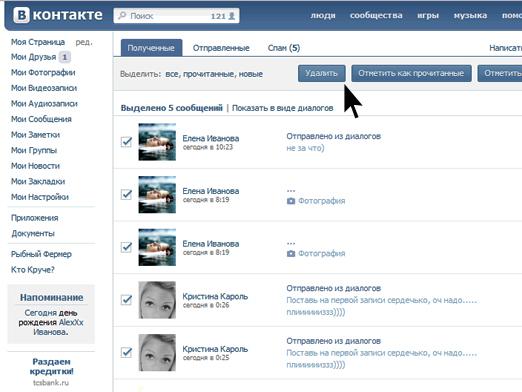The image size is (522, 392).
Task: Select прочитанные messages link
Action: pyautogui.click(x=210, y=74)
